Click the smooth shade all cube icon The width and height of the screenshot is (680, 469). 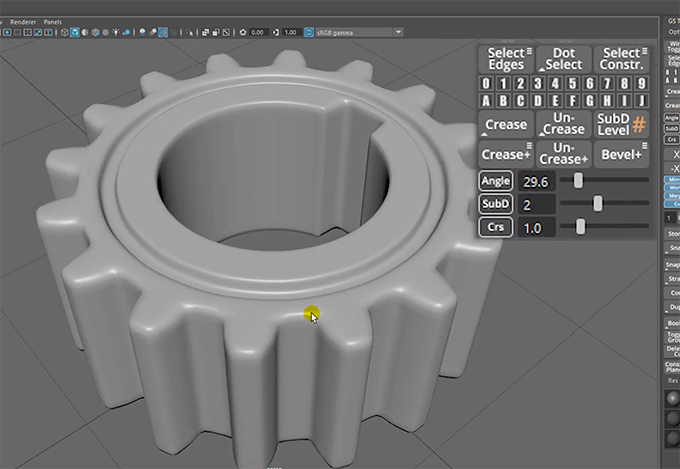[x=75, y=33]
